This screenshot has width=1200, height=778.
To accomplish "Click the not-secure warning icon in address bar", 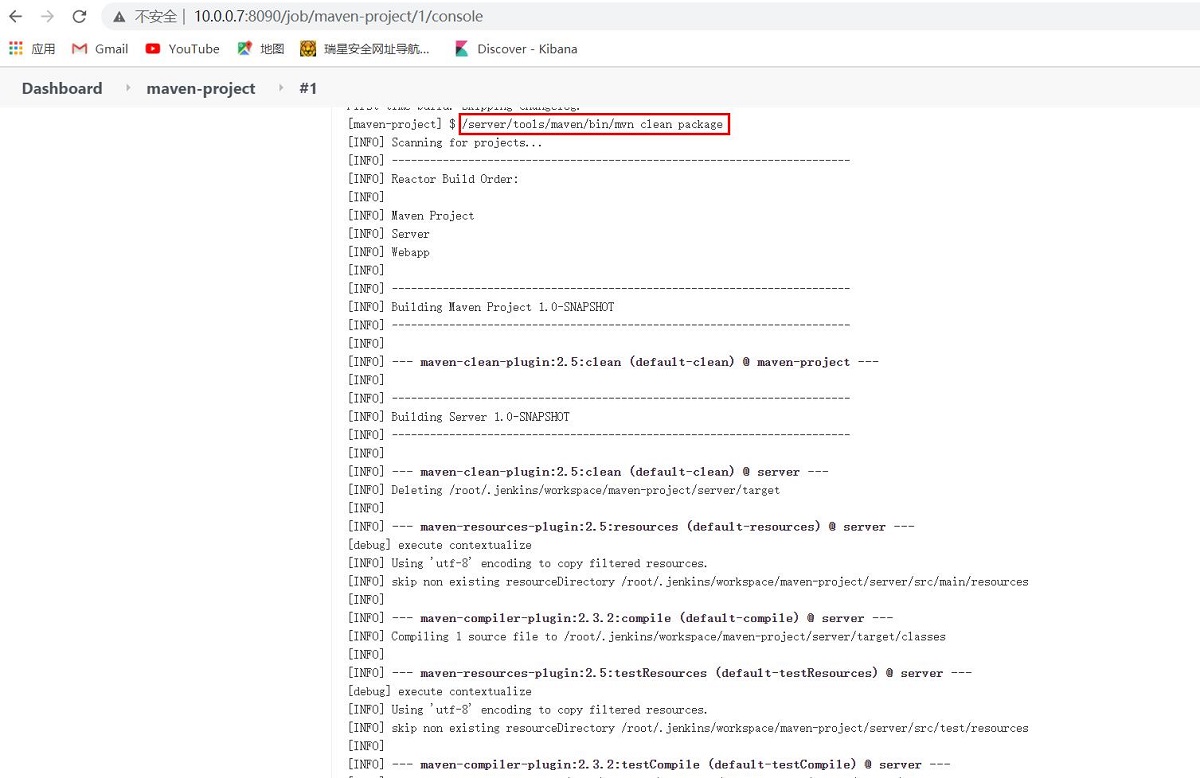I will click(x=120, y=17).
